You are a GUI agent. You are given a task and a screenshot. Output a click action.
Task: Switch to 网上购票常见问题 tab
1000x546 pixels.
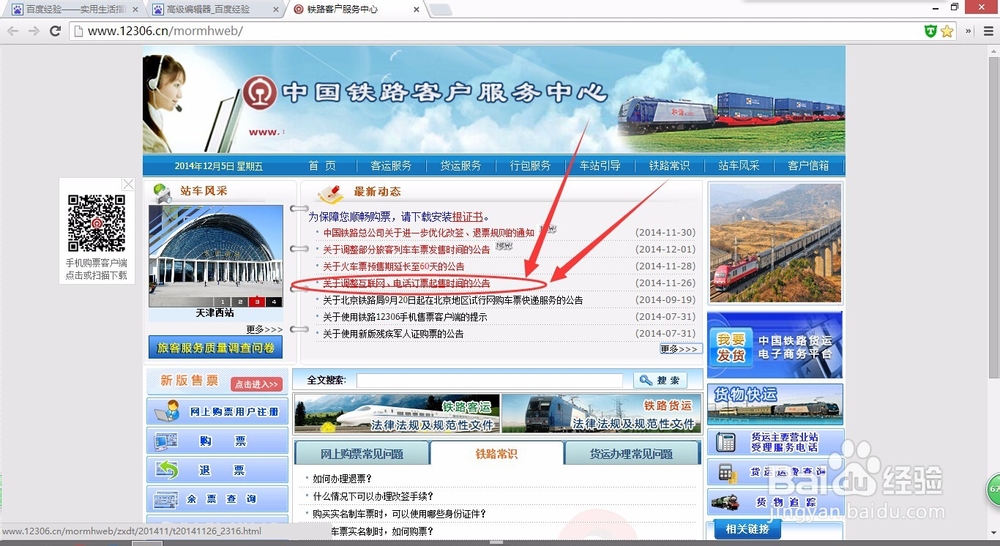tap(362, 454)
